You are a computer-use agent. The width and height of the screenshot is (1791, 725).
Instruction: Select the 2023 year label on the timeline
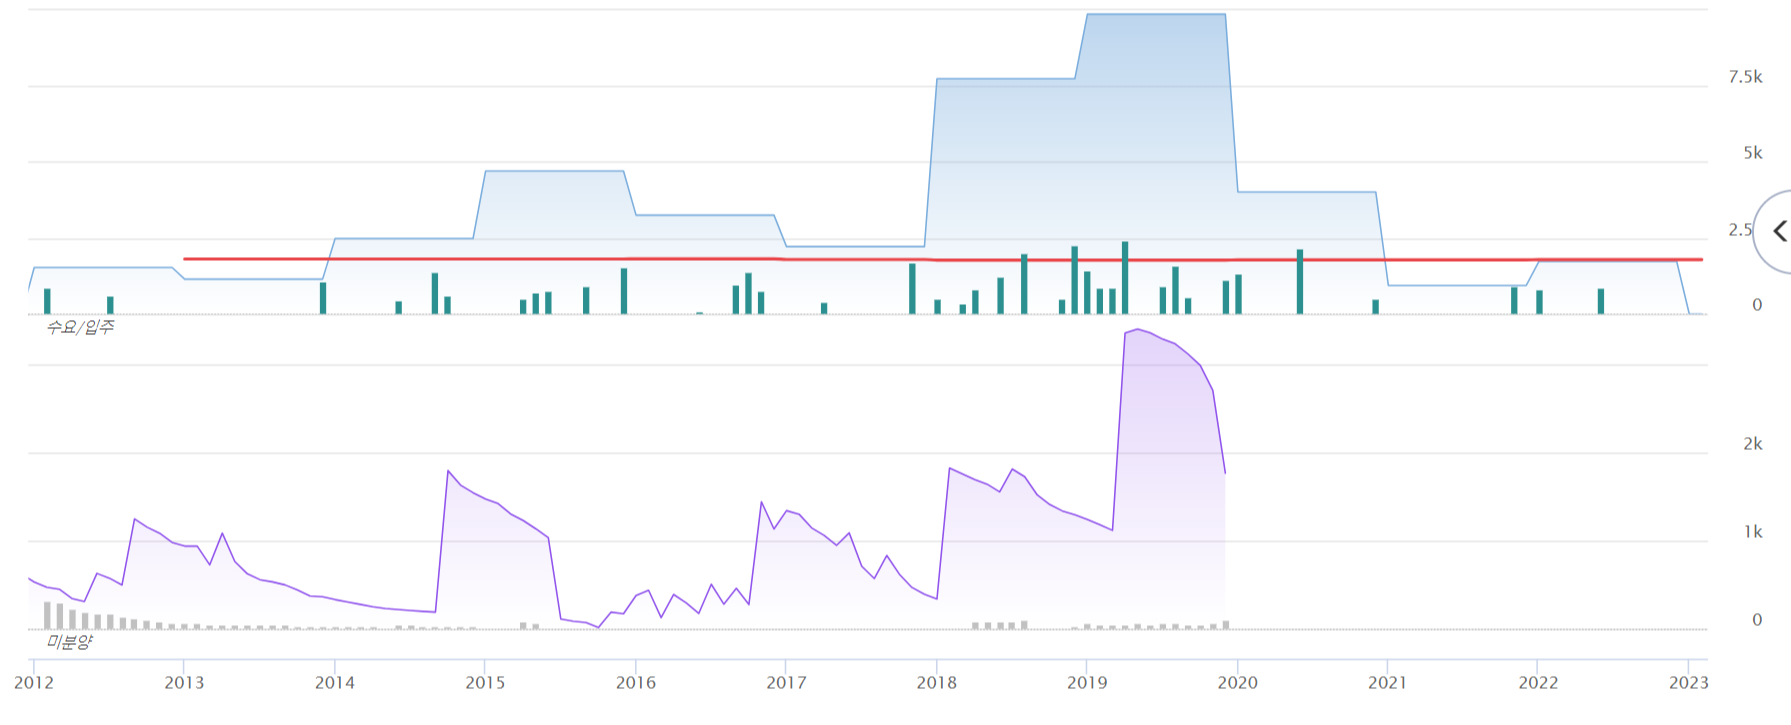1689,683
